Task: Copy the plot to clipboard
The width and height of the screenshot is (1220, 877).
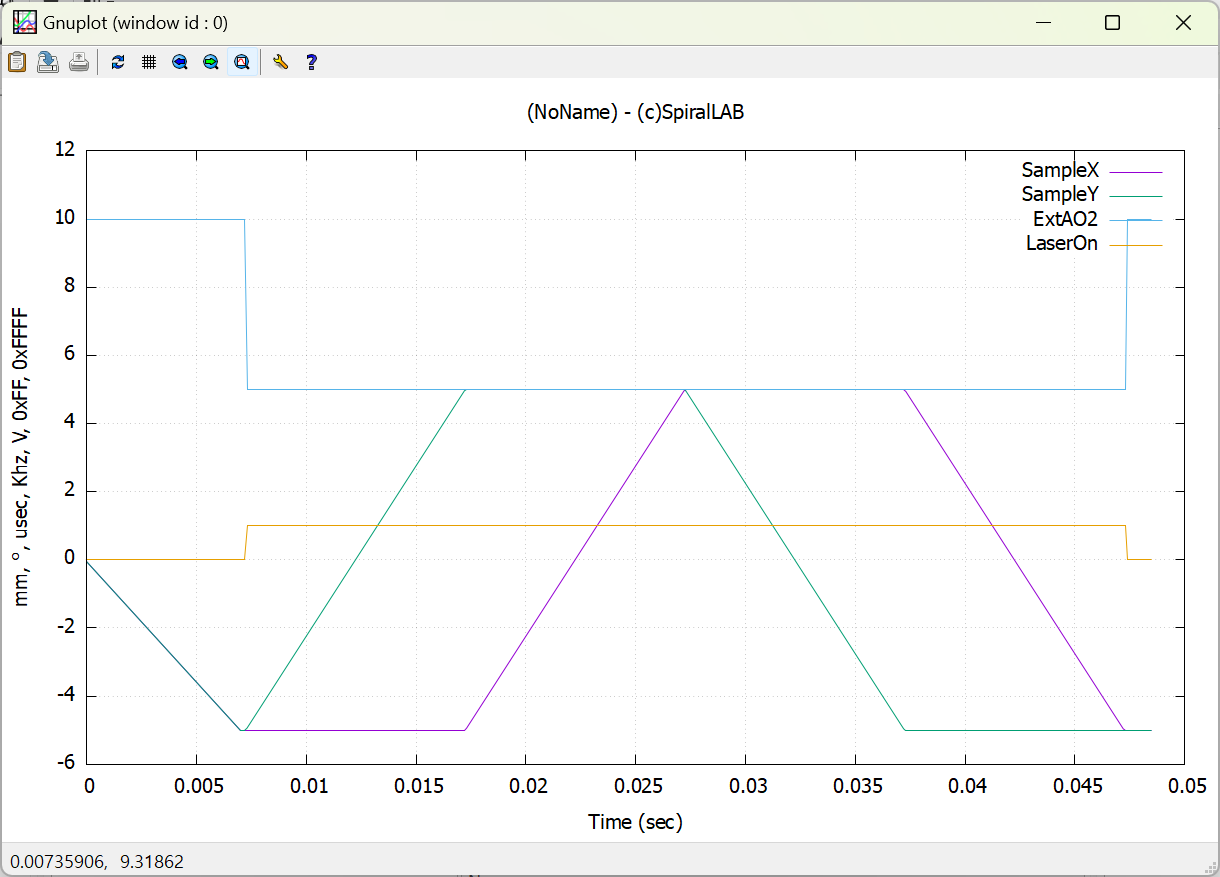Action: pyautogui.click(x=17, y=62)
